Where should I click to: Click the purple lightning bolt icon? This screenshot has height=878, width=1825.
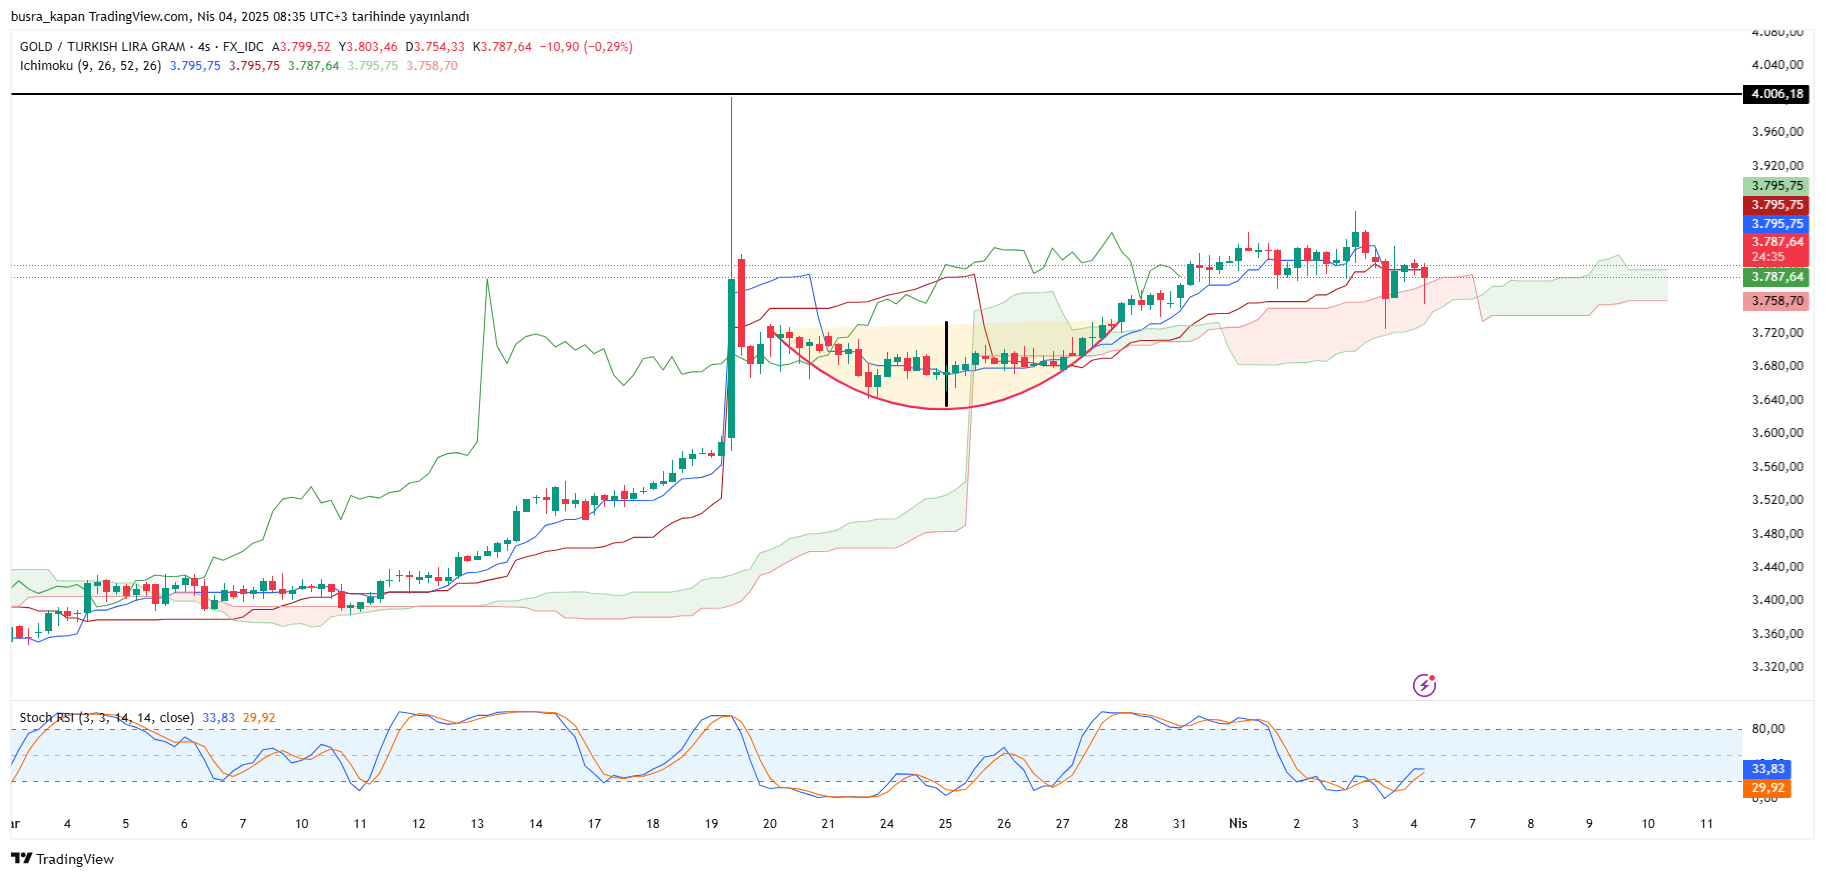coord(1424,685)
